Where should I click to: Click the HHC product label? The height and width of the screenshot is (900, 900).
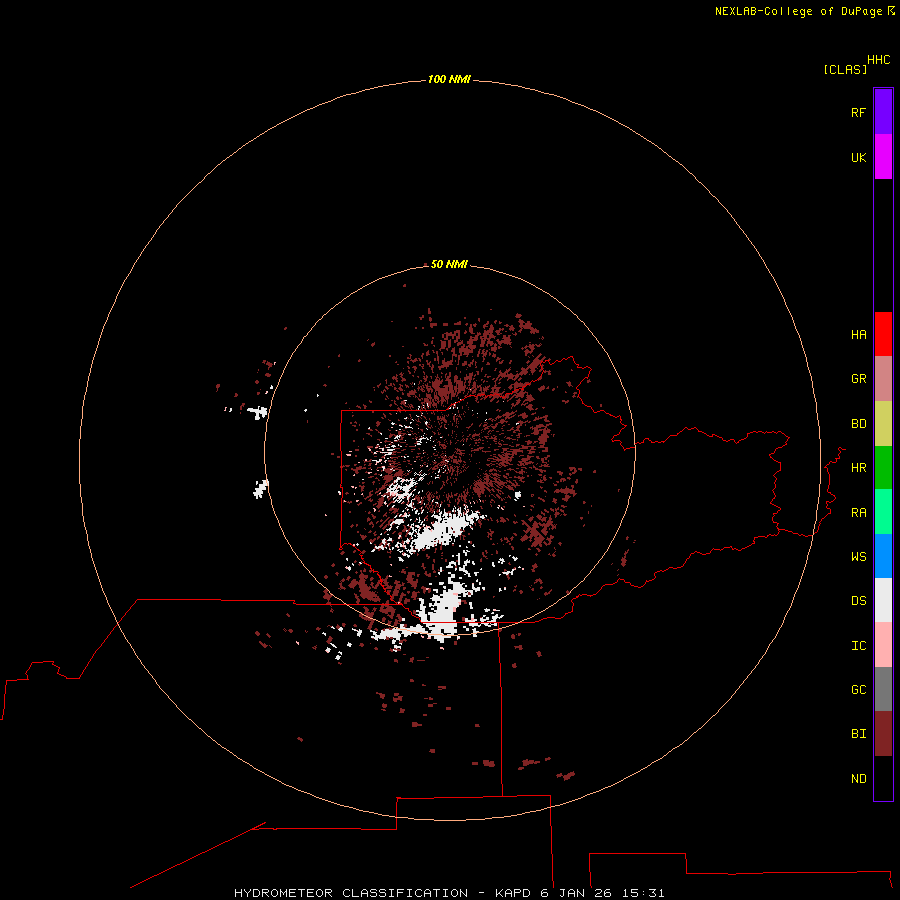[879, 60]
